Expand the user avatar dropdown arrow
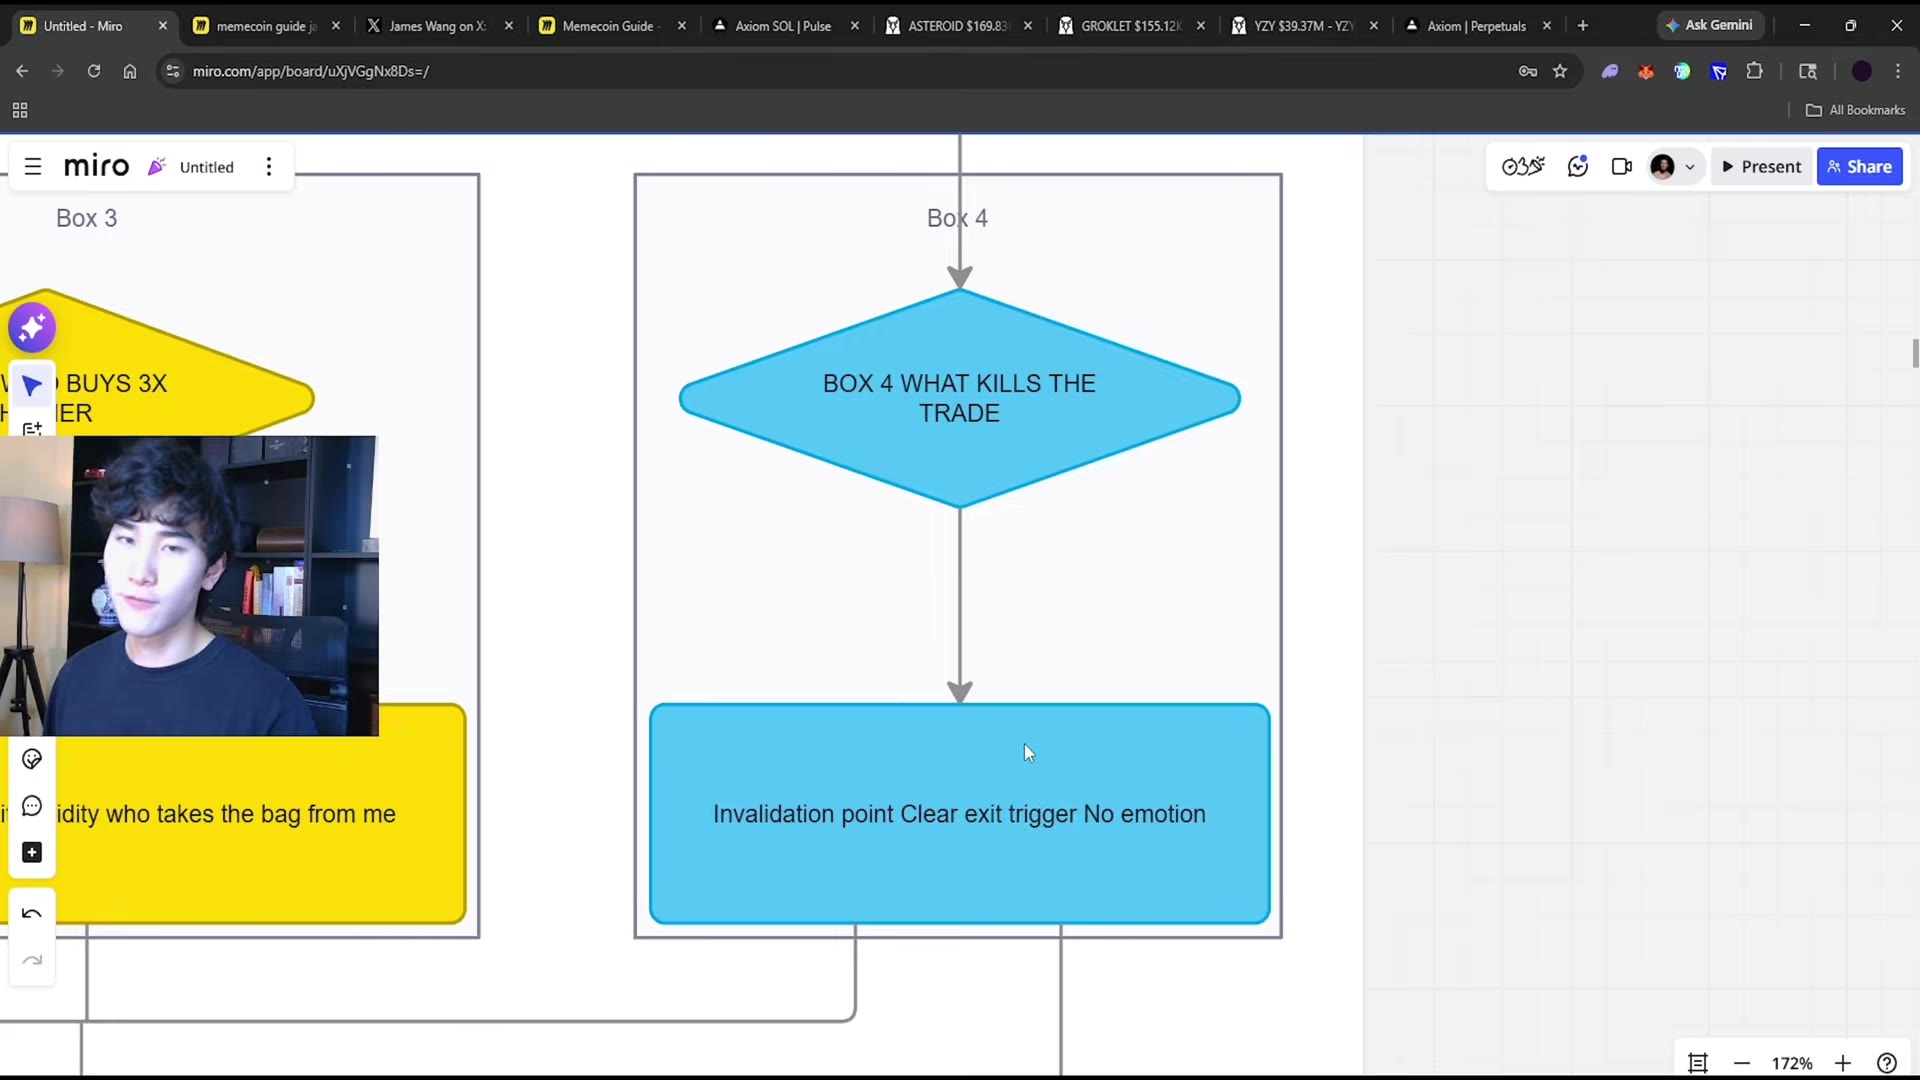The width and height of the screenshot is (1920, 1080). (1690, 167)
